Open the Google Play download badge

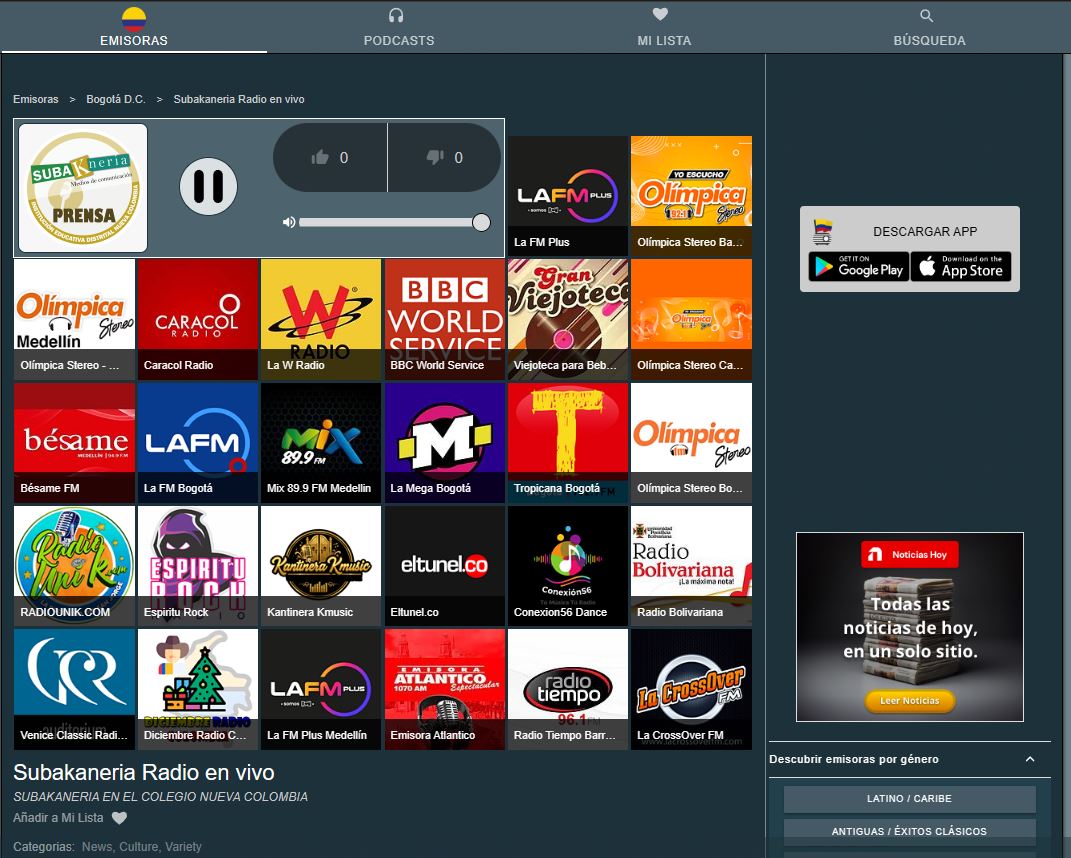[858, 267]
